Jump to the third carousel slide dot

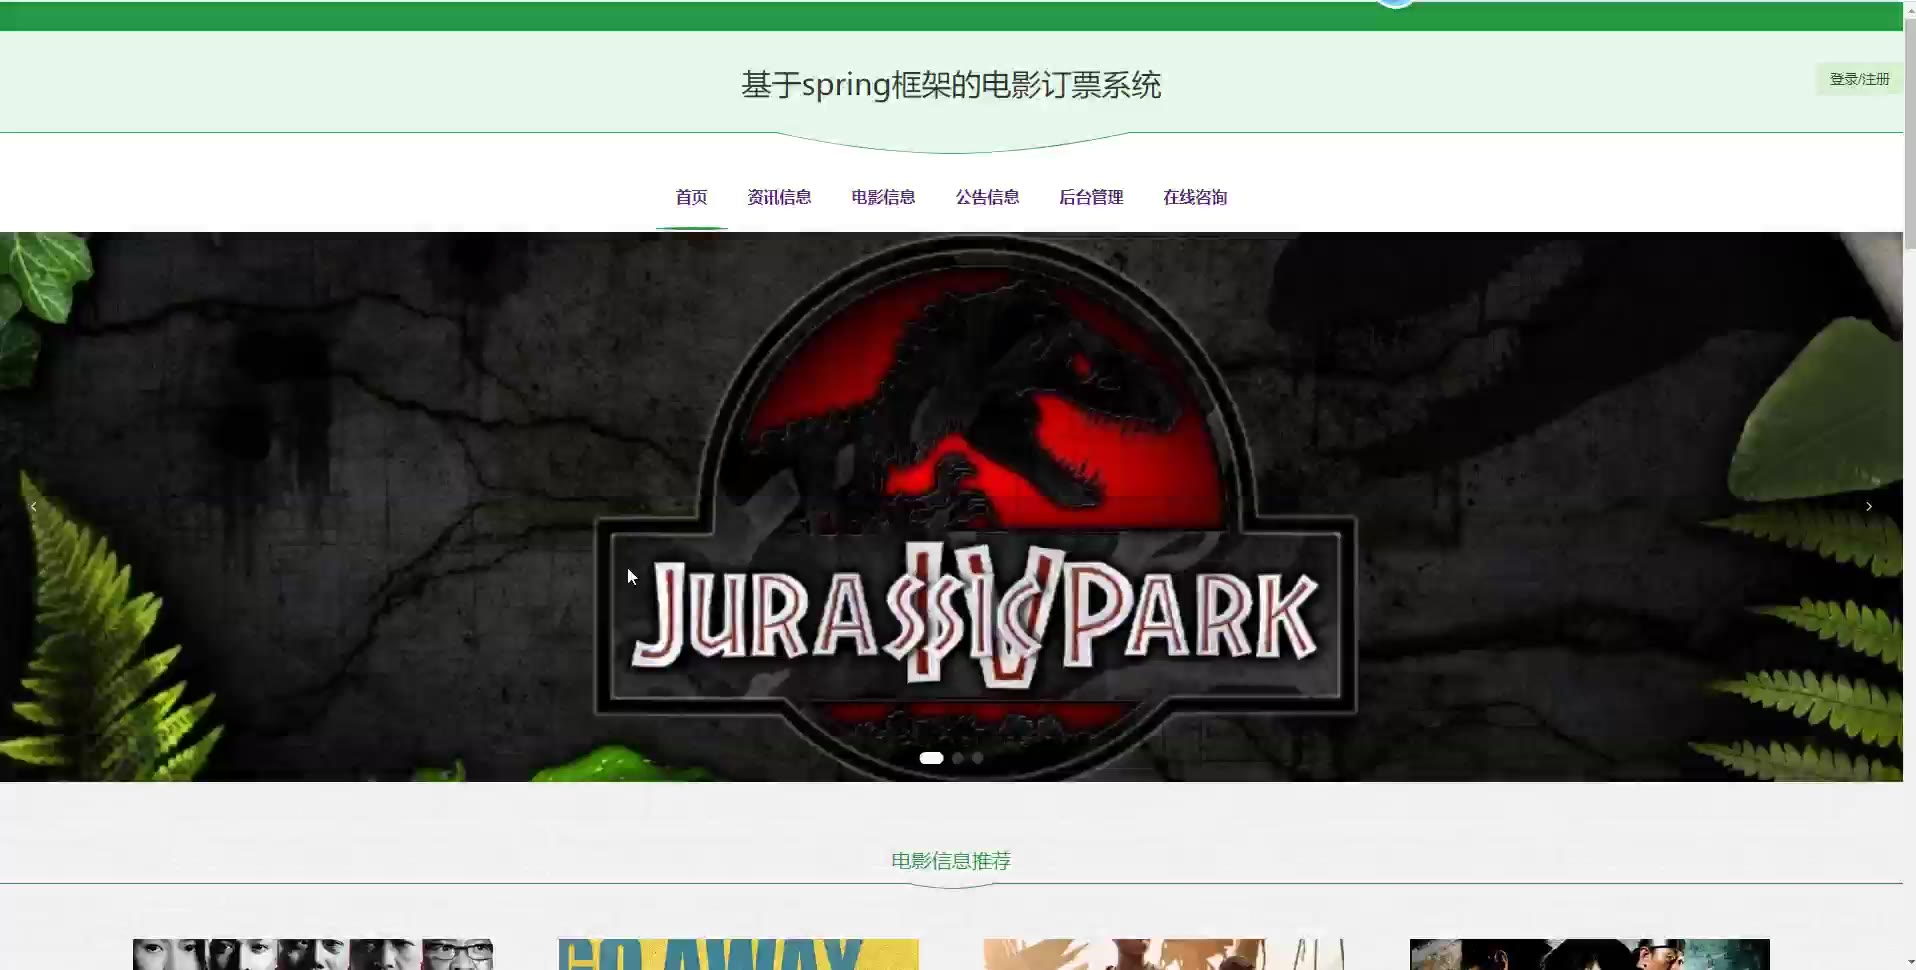pos(978,758)
